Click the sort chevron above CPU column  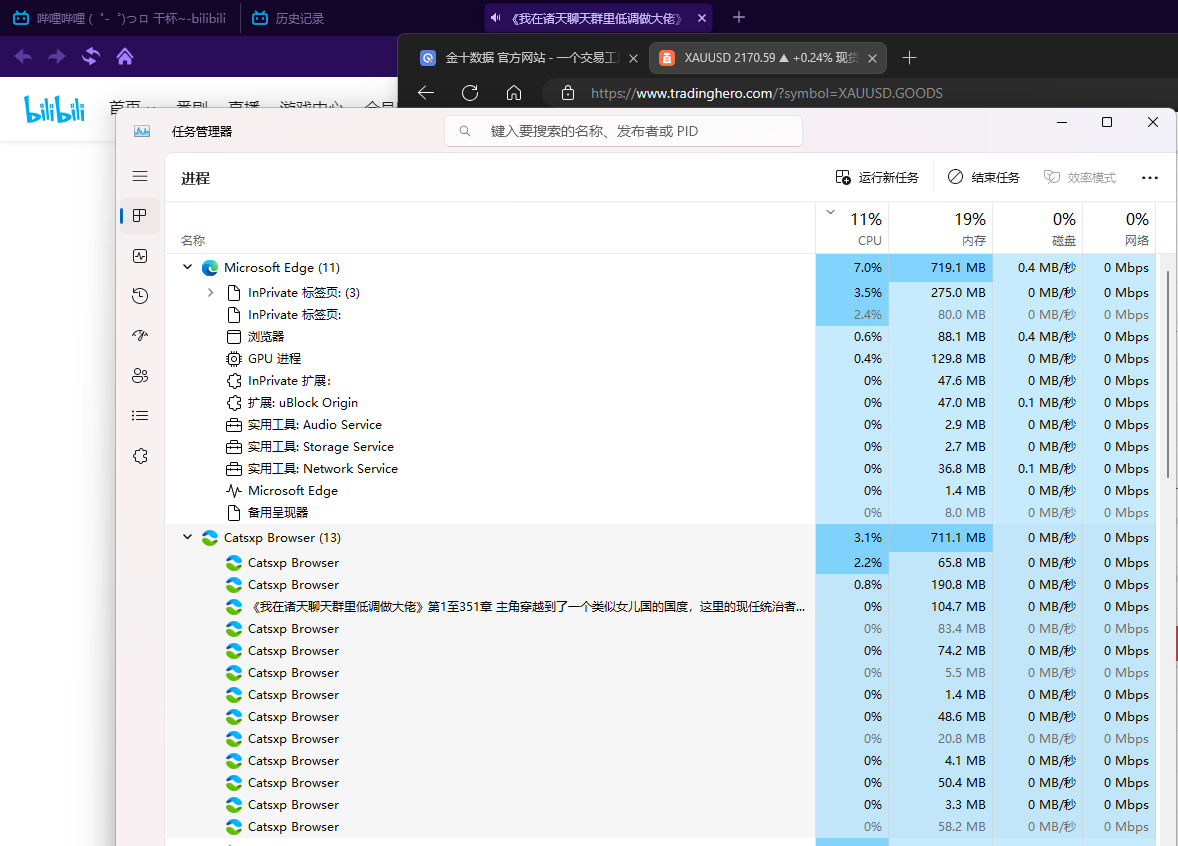pos(830,212)
